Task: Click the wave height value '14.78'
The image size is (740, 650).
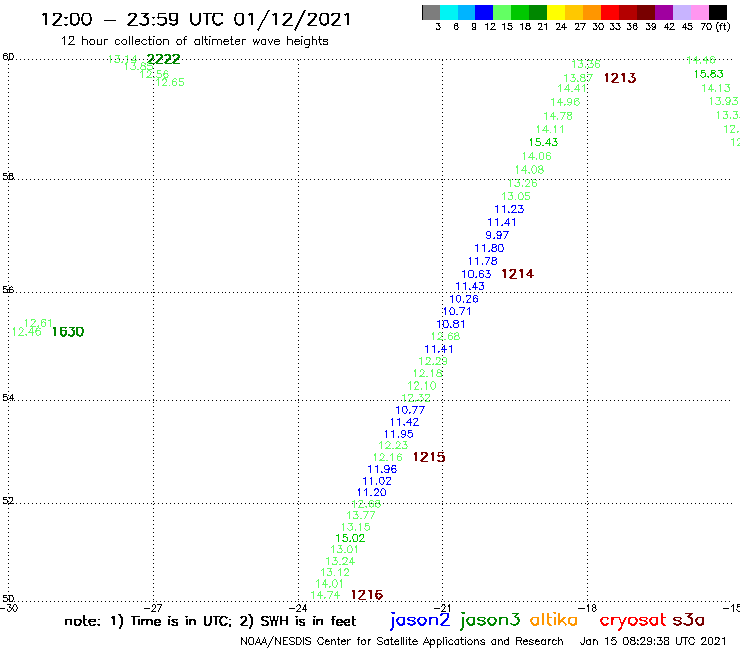Action: 558,116
